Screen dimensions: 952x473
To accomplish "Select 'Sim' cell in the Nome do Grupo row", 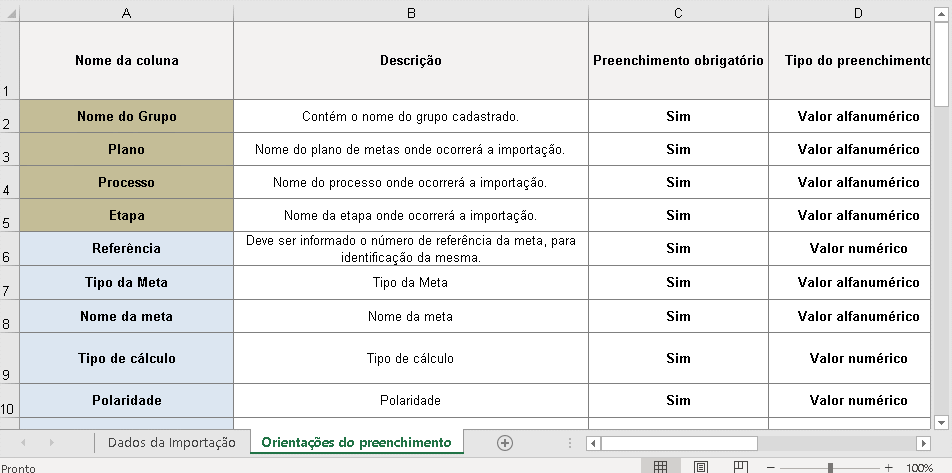I will (678, 116).
